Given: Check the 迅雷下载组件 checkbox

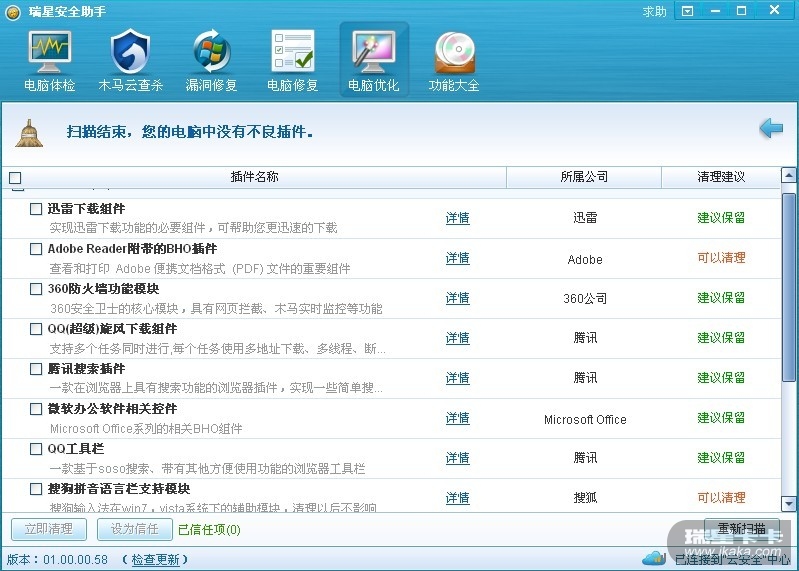Looking at the screenshot, I should click(36, 209).
